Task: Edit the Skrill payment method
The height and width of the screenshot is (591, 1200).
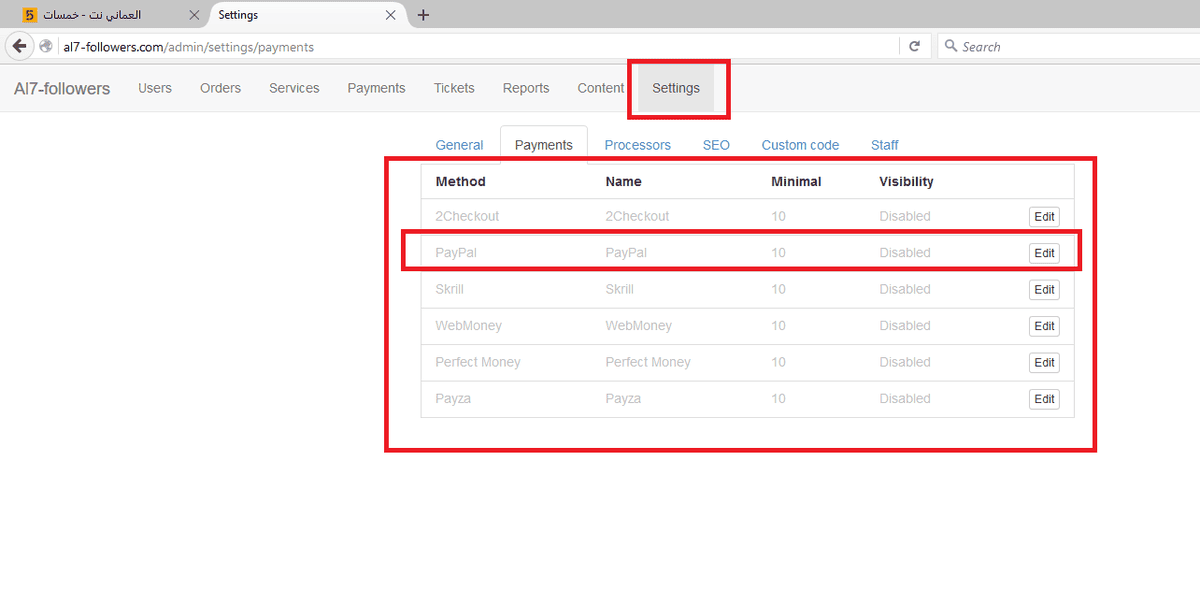Action: 1044,289
